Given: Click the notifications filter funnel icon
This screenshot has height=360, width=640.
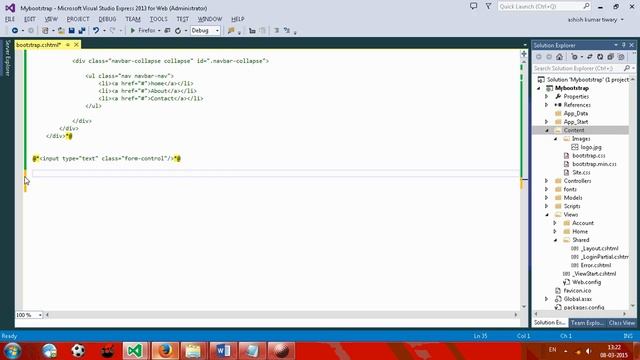Looking at the screenshot, I should [x=488, y=6].
